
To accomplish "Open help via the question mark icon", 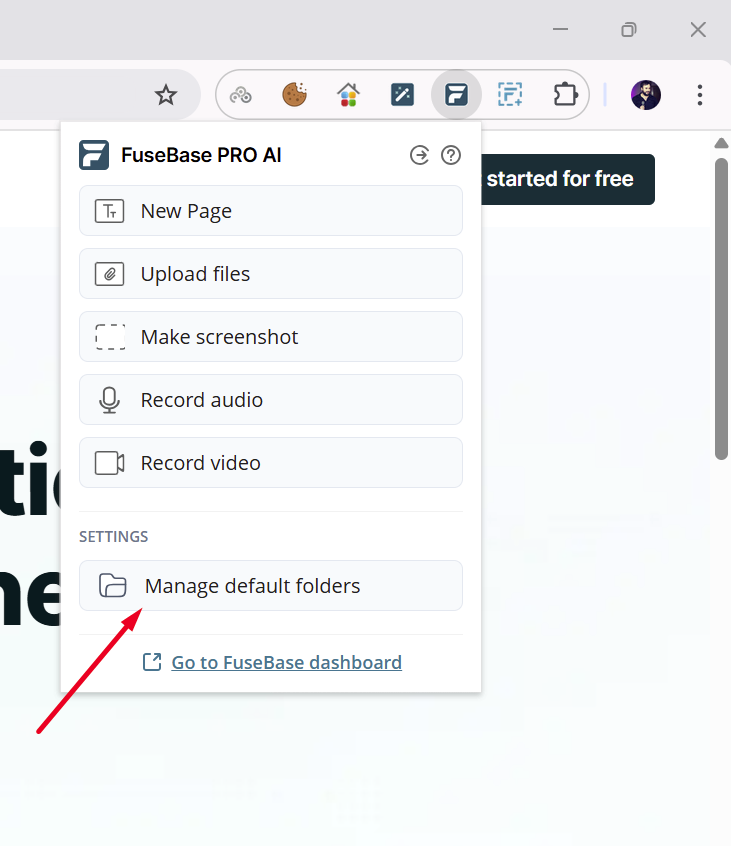I will pos(451,155).
